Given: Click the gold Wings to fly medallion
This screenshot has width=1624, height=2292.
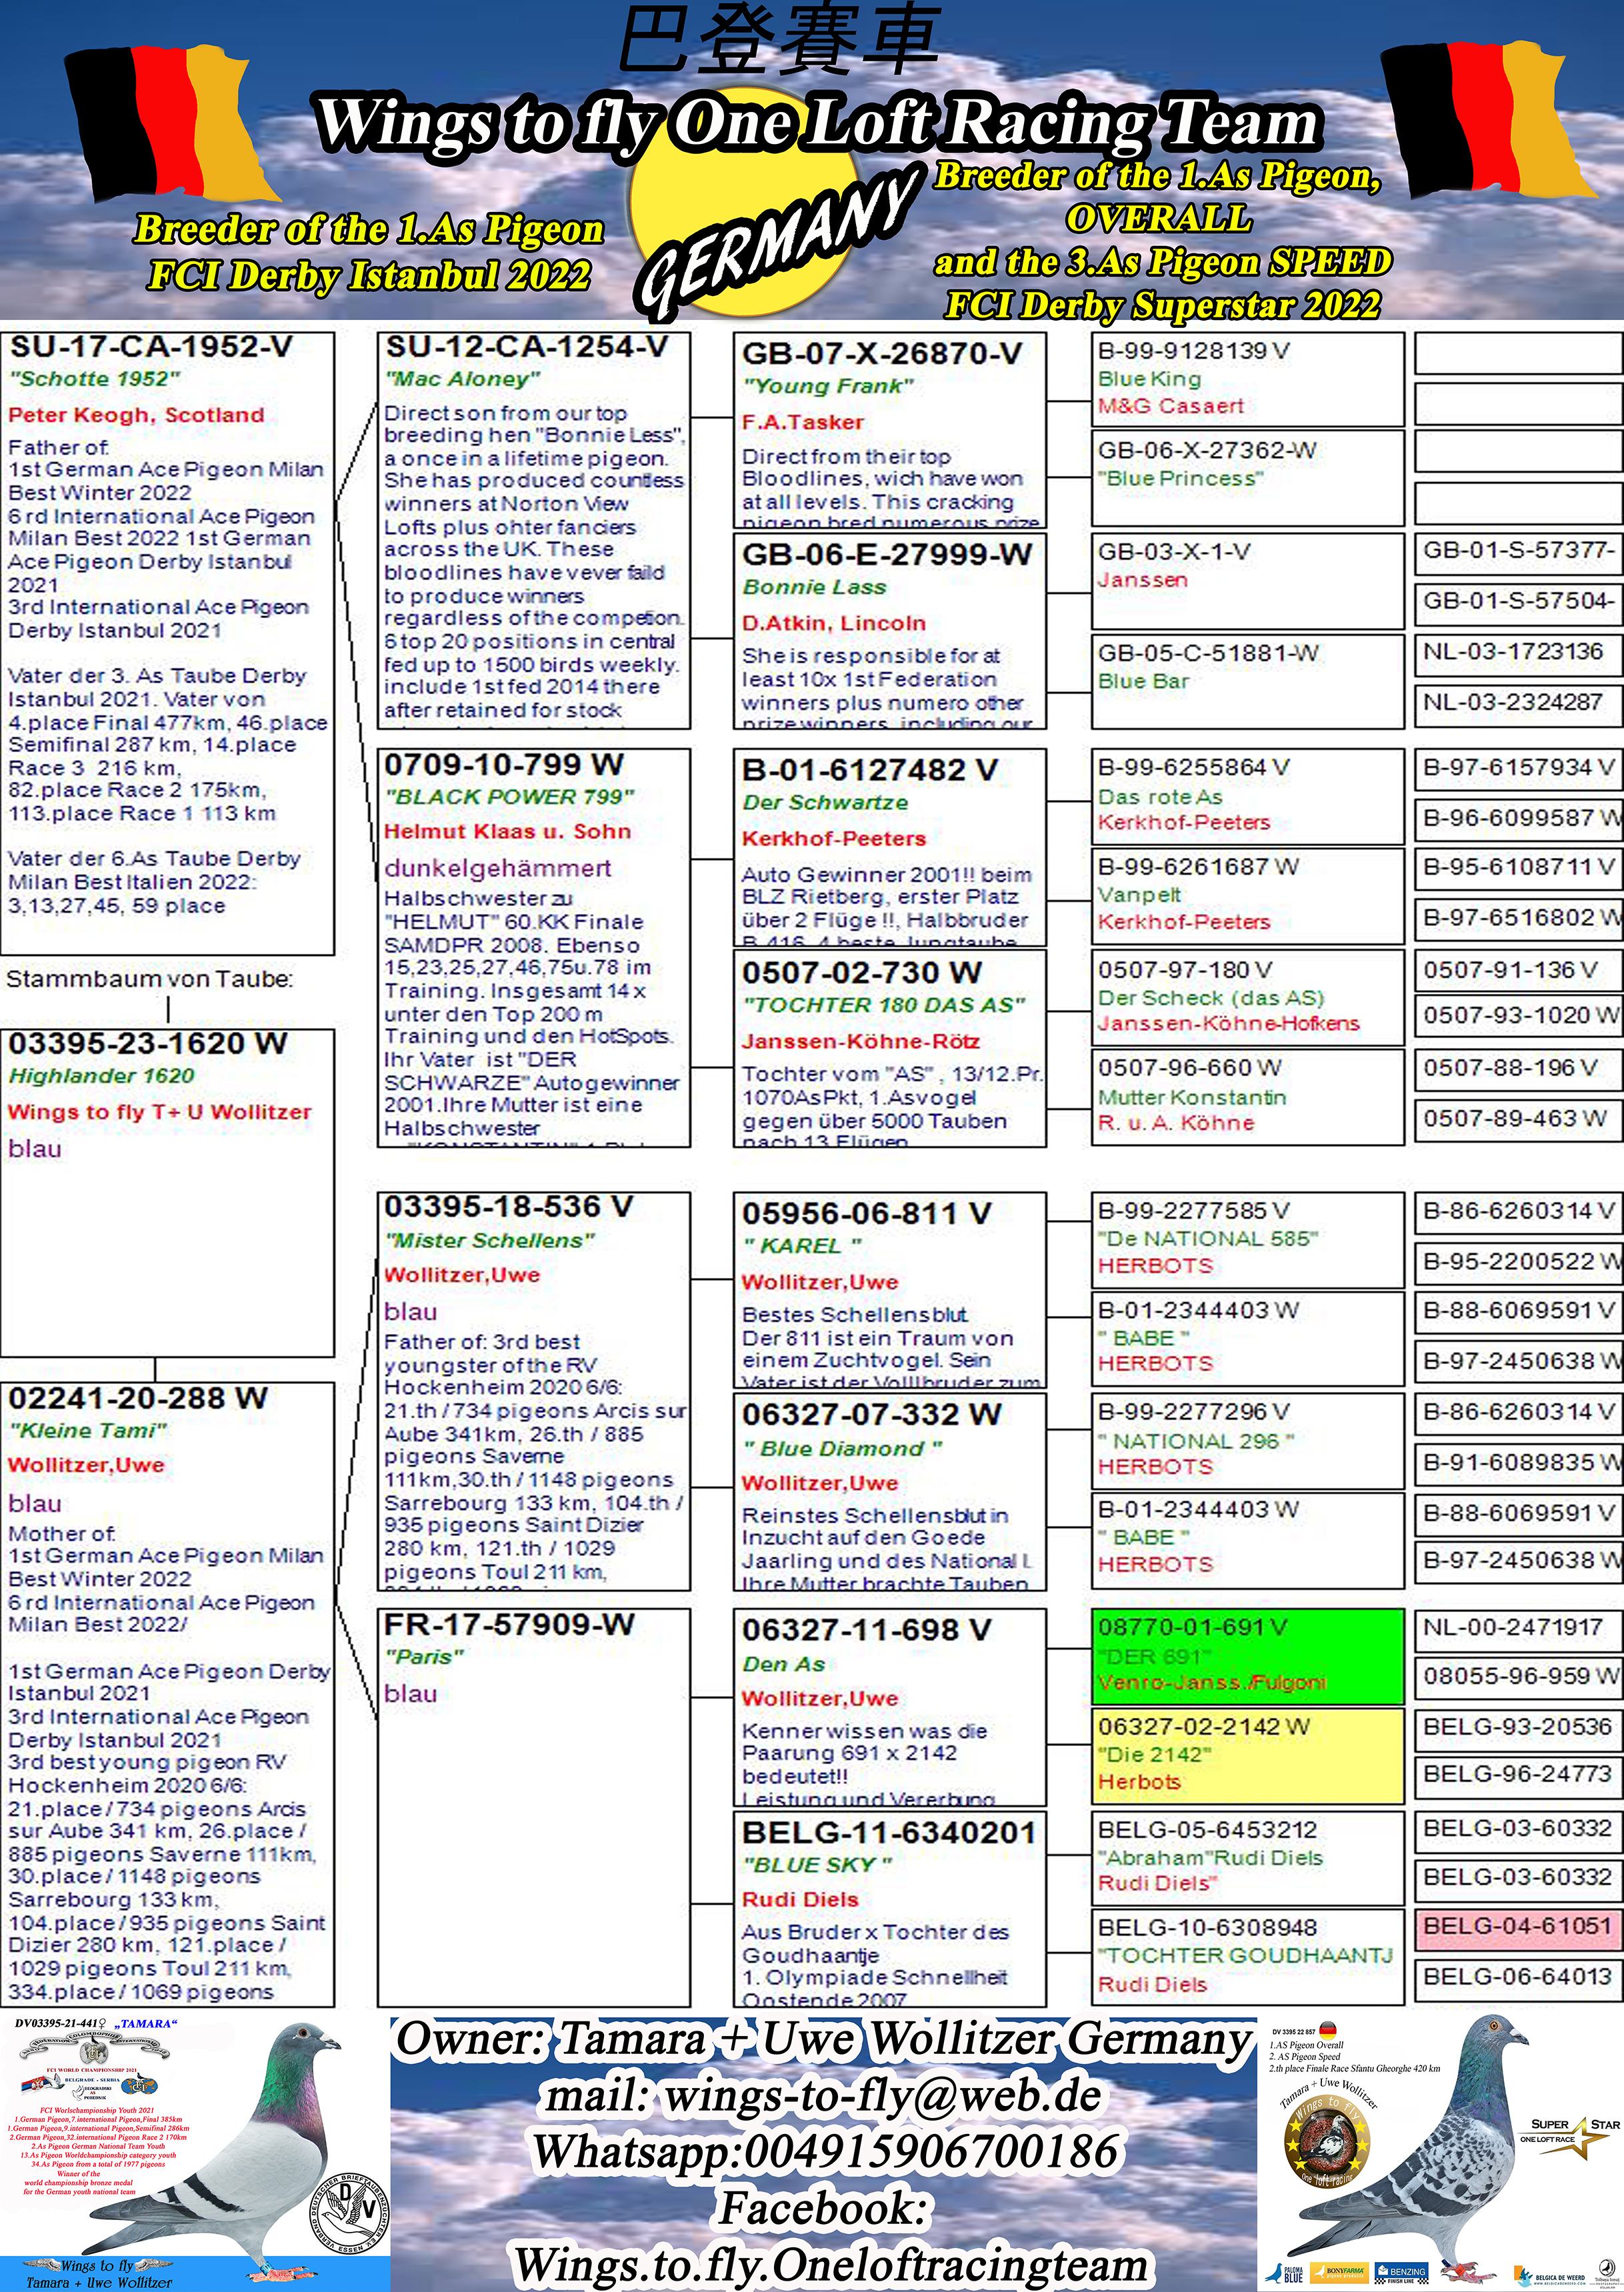Looking at the screenshot, I should pos(1327,2142).
